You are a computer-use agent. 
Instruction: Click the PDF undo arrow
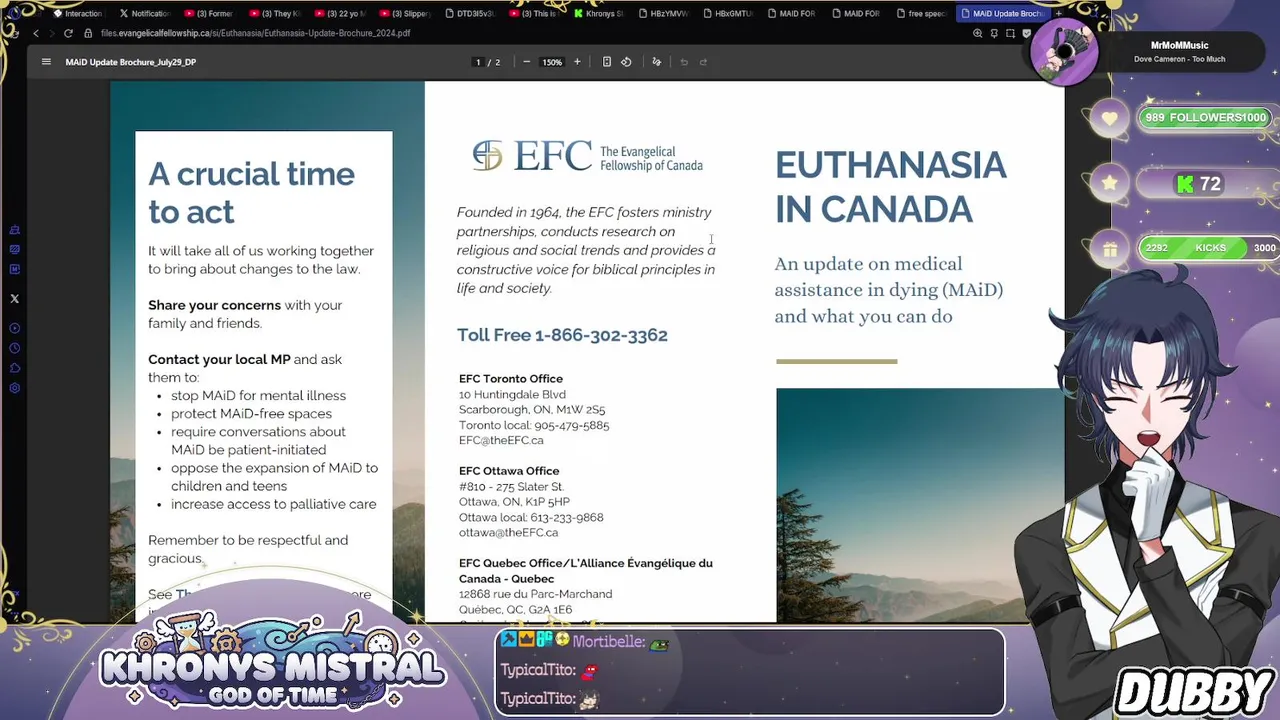tap(684, 62)
